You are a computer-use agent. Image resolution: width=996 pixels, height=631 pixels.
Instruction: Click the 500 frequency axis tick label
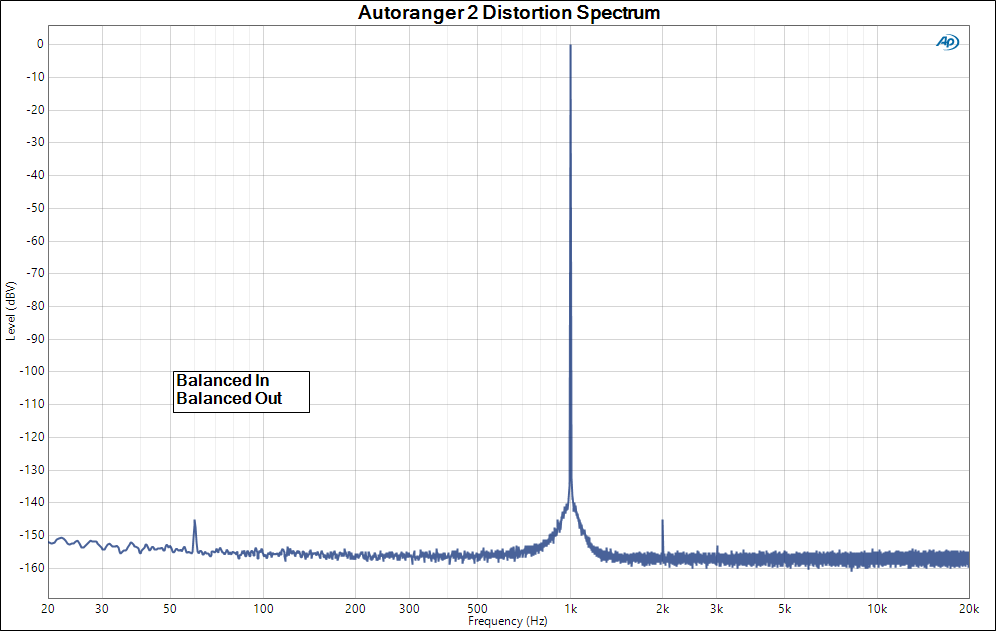tap(477, 609)
